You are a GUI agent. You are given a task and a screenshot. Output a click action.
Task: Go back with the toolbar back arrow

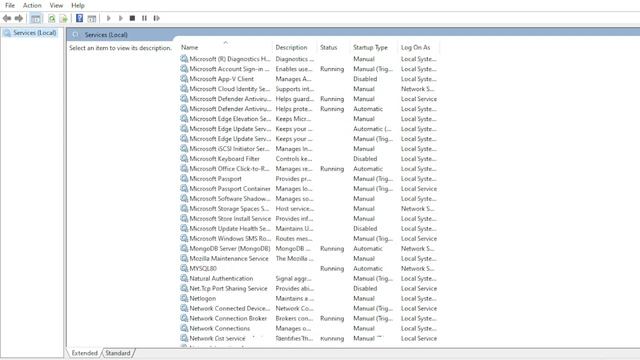(7, 18)
